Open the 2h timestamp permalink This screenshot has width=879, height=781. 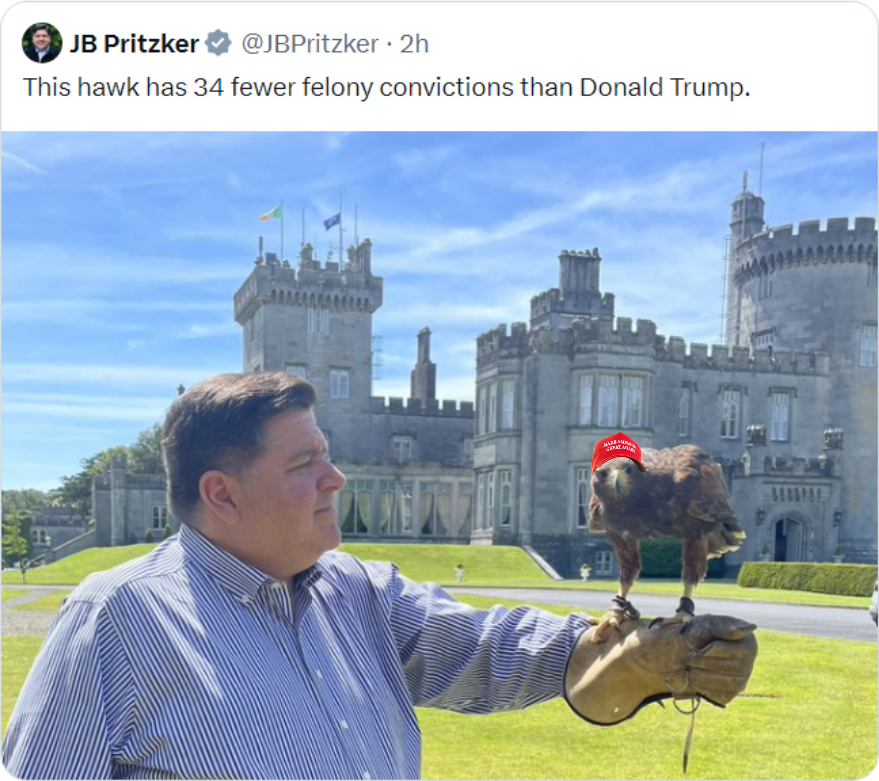tap(414, 44)
